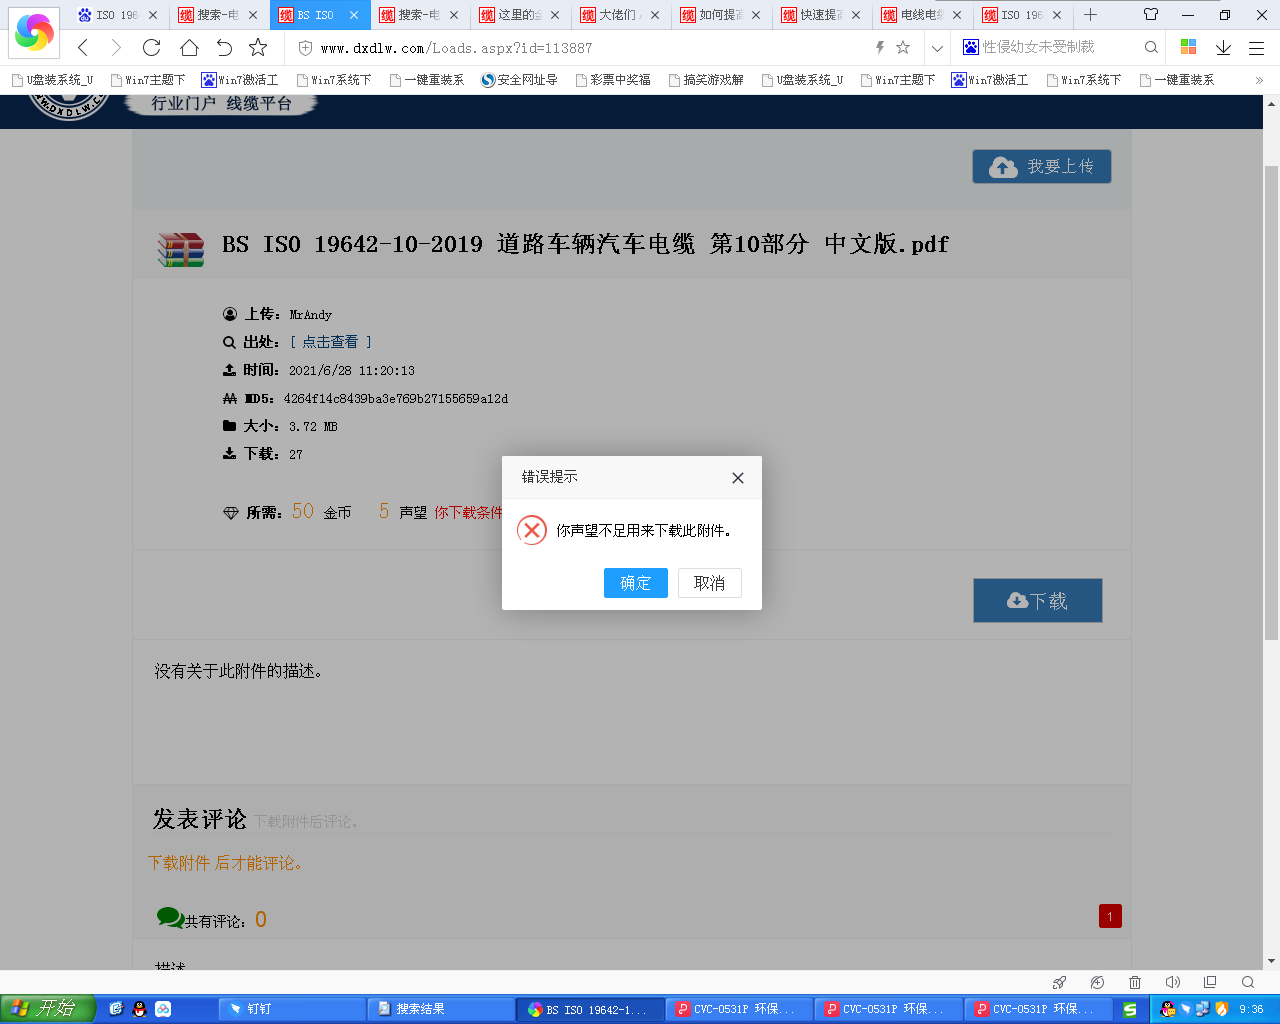Expand the address bar dropdown arrow
Viewport: 1280px width, 1024px height.
click(937, 48)
